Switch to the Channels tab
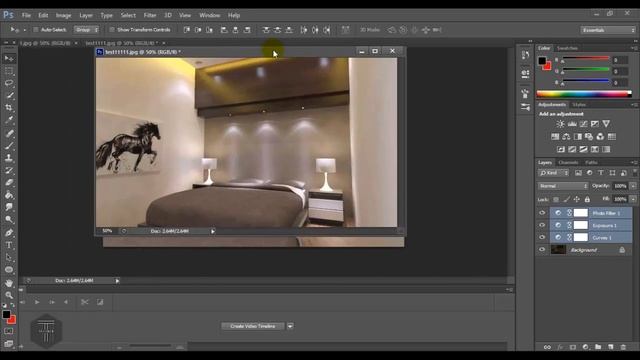The image size is (640, 360). click(568, 162)
